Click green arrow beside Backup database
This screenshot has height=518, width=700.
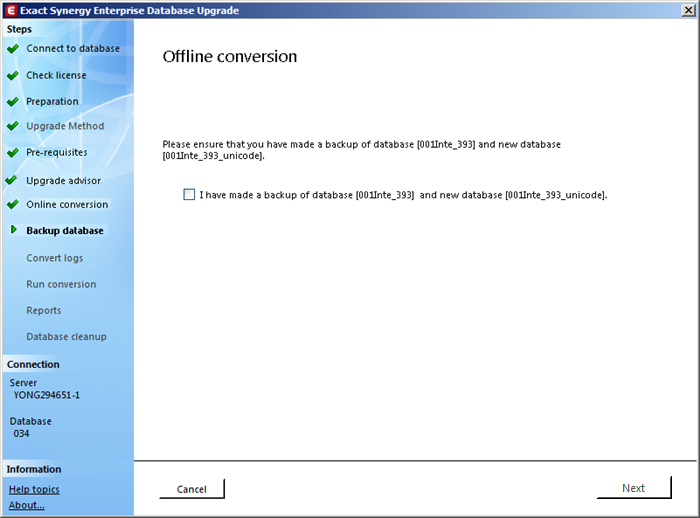click(14, 230)
